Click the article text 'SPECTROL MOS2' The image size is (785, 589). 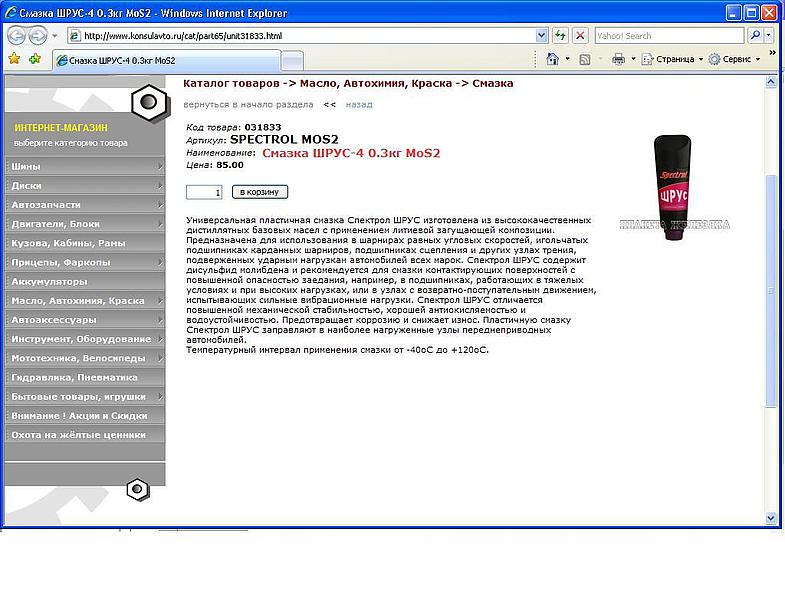coord(284,139)
